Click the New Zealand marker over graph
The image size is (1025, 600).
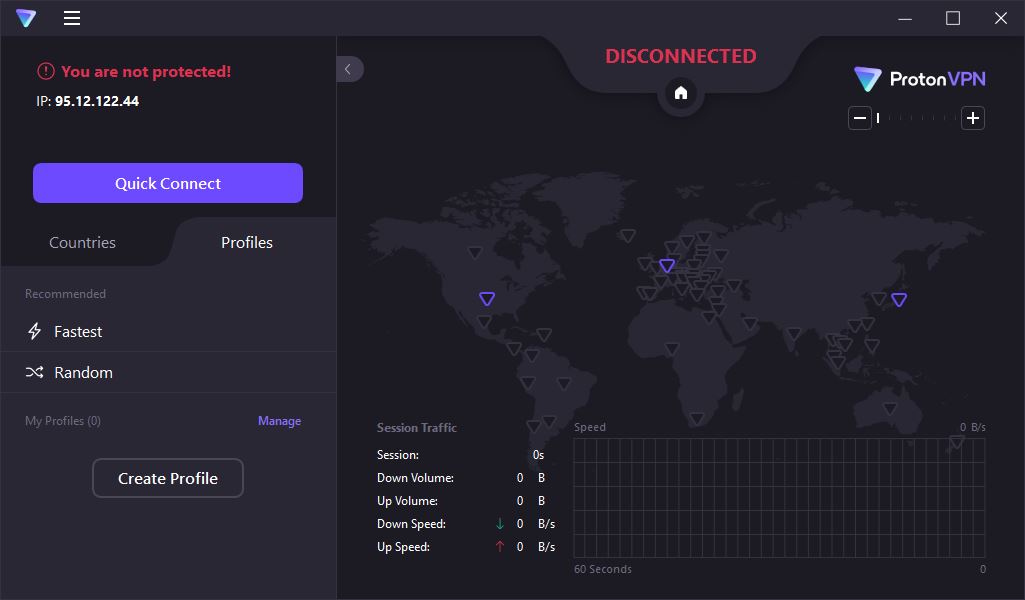(956, 442)
